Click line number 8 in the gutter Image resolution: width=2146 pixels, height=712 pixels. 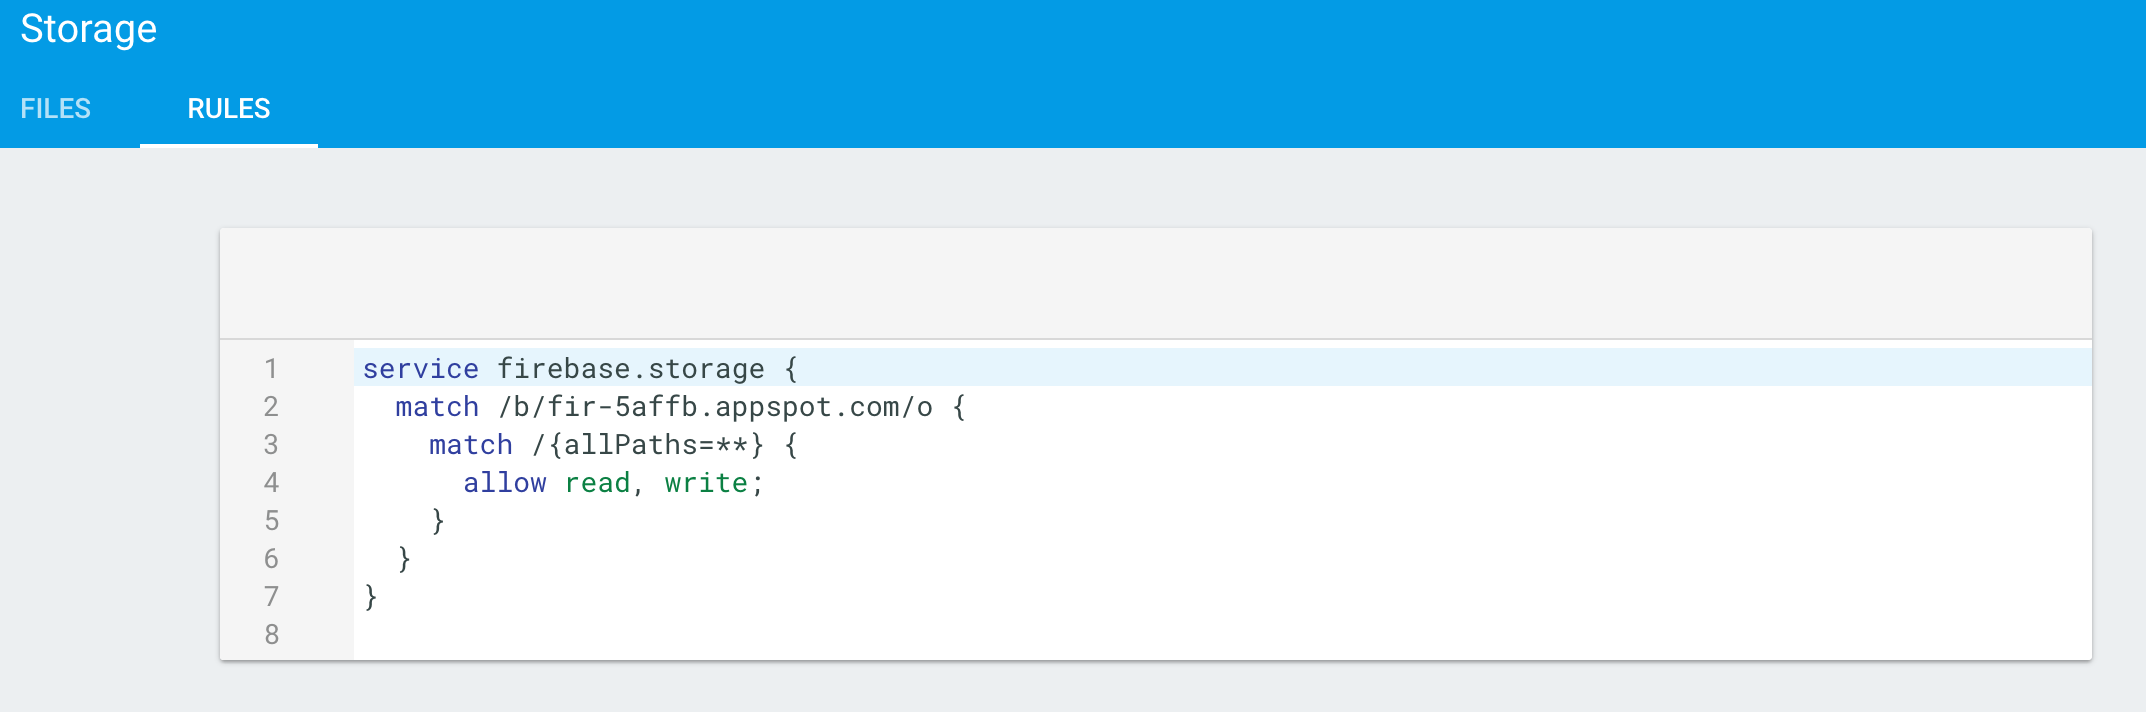tap(271, 635)
